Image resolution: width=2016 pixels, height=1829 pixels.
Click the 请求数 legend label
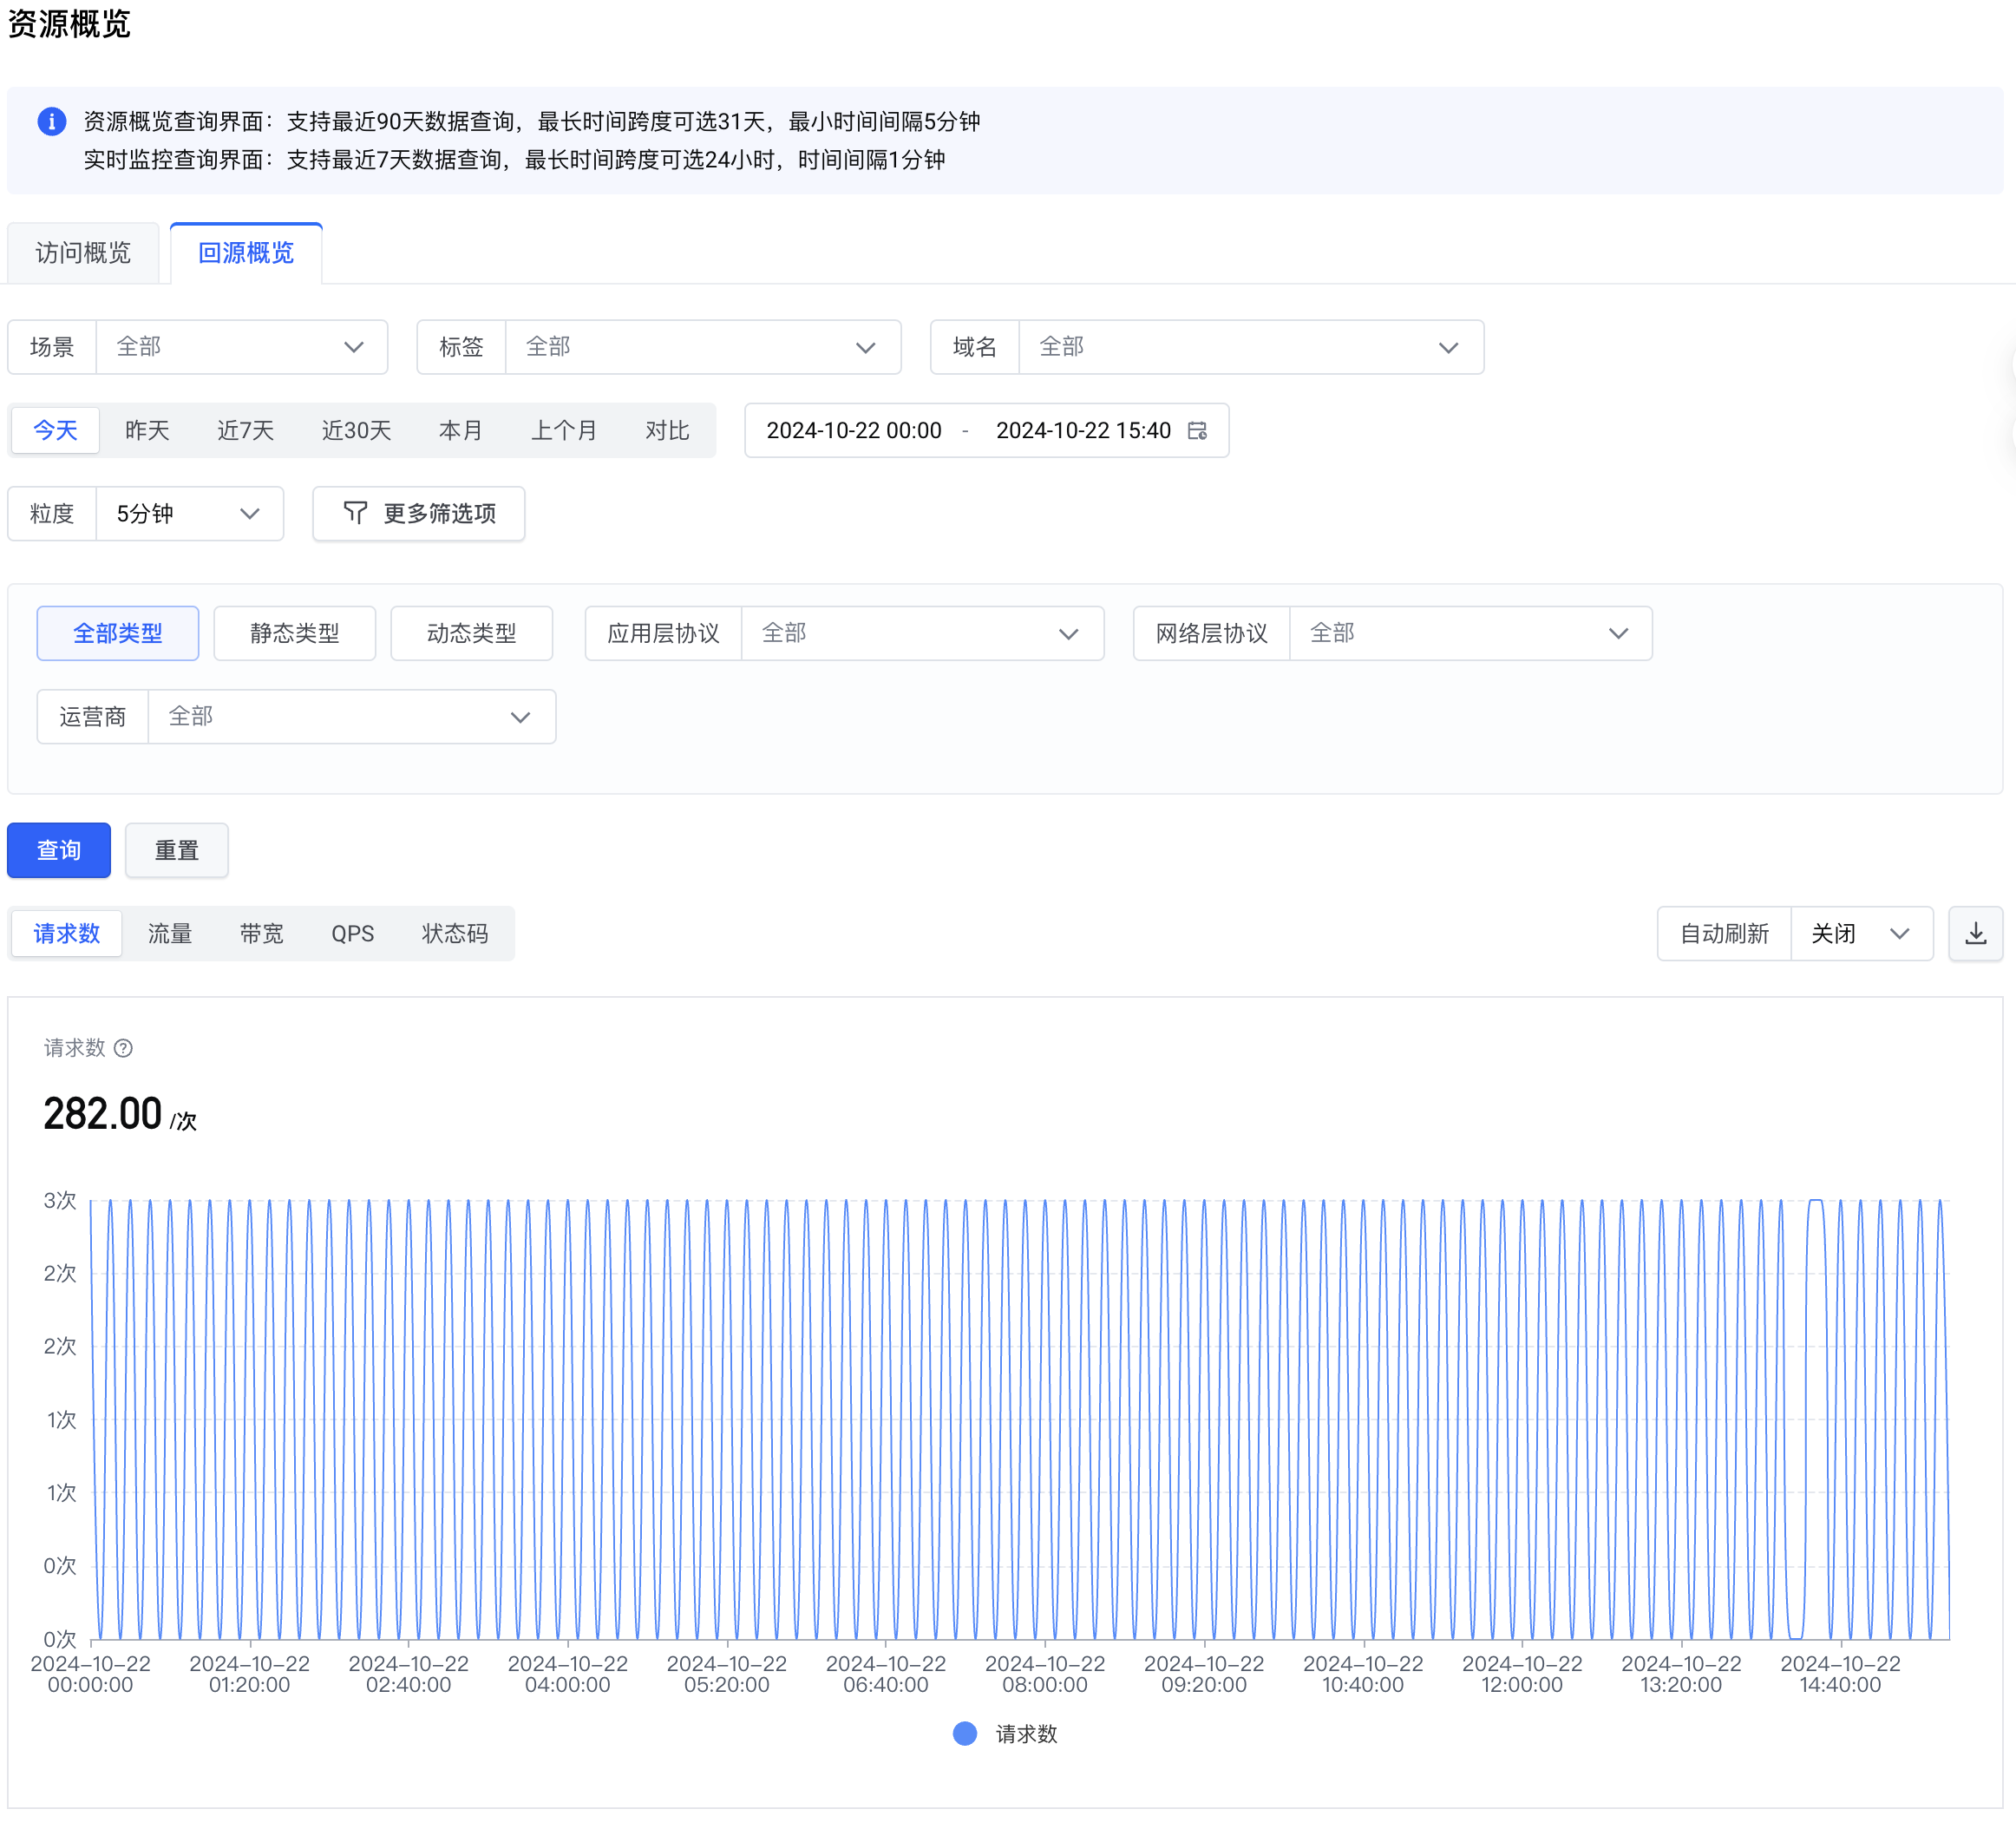1026,1734
